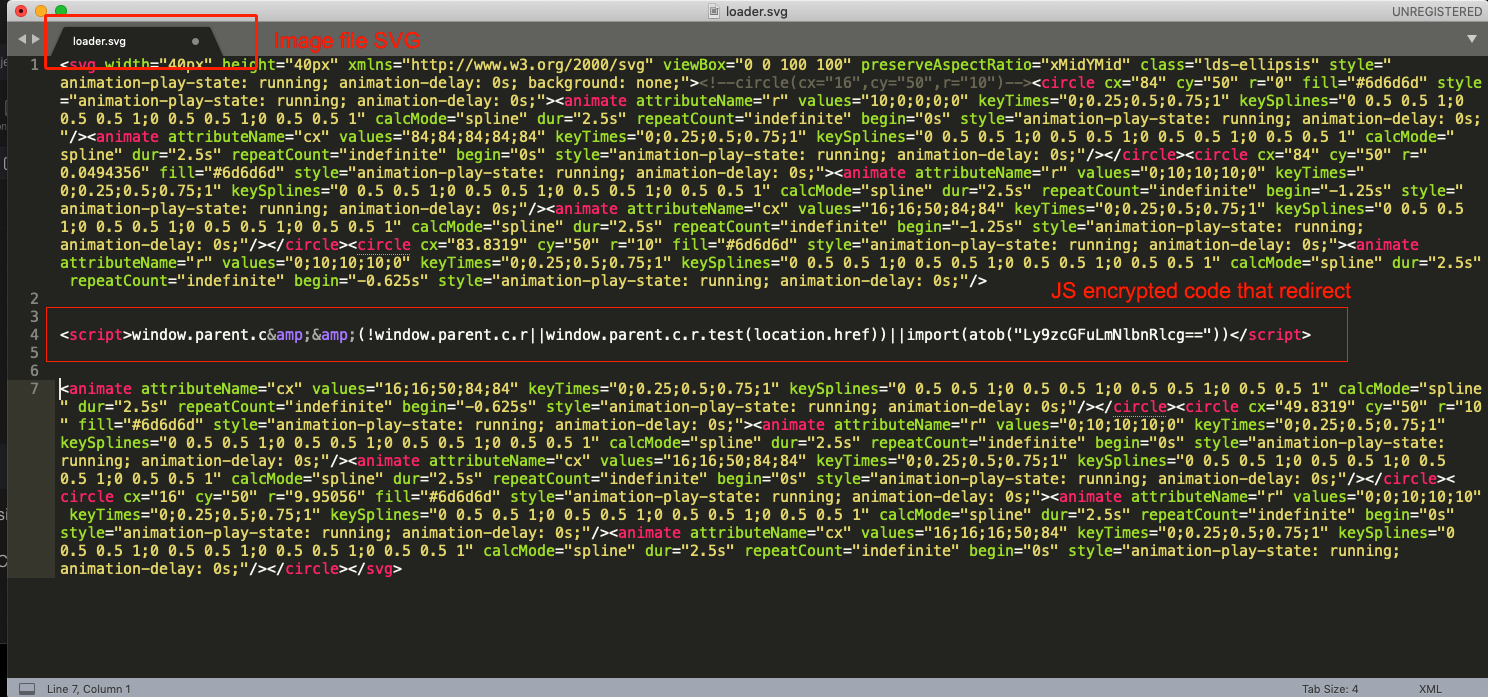The image size is (1488, 697).
Task: Minimize the Sublime Text window
Action: (x=41, y=11)
